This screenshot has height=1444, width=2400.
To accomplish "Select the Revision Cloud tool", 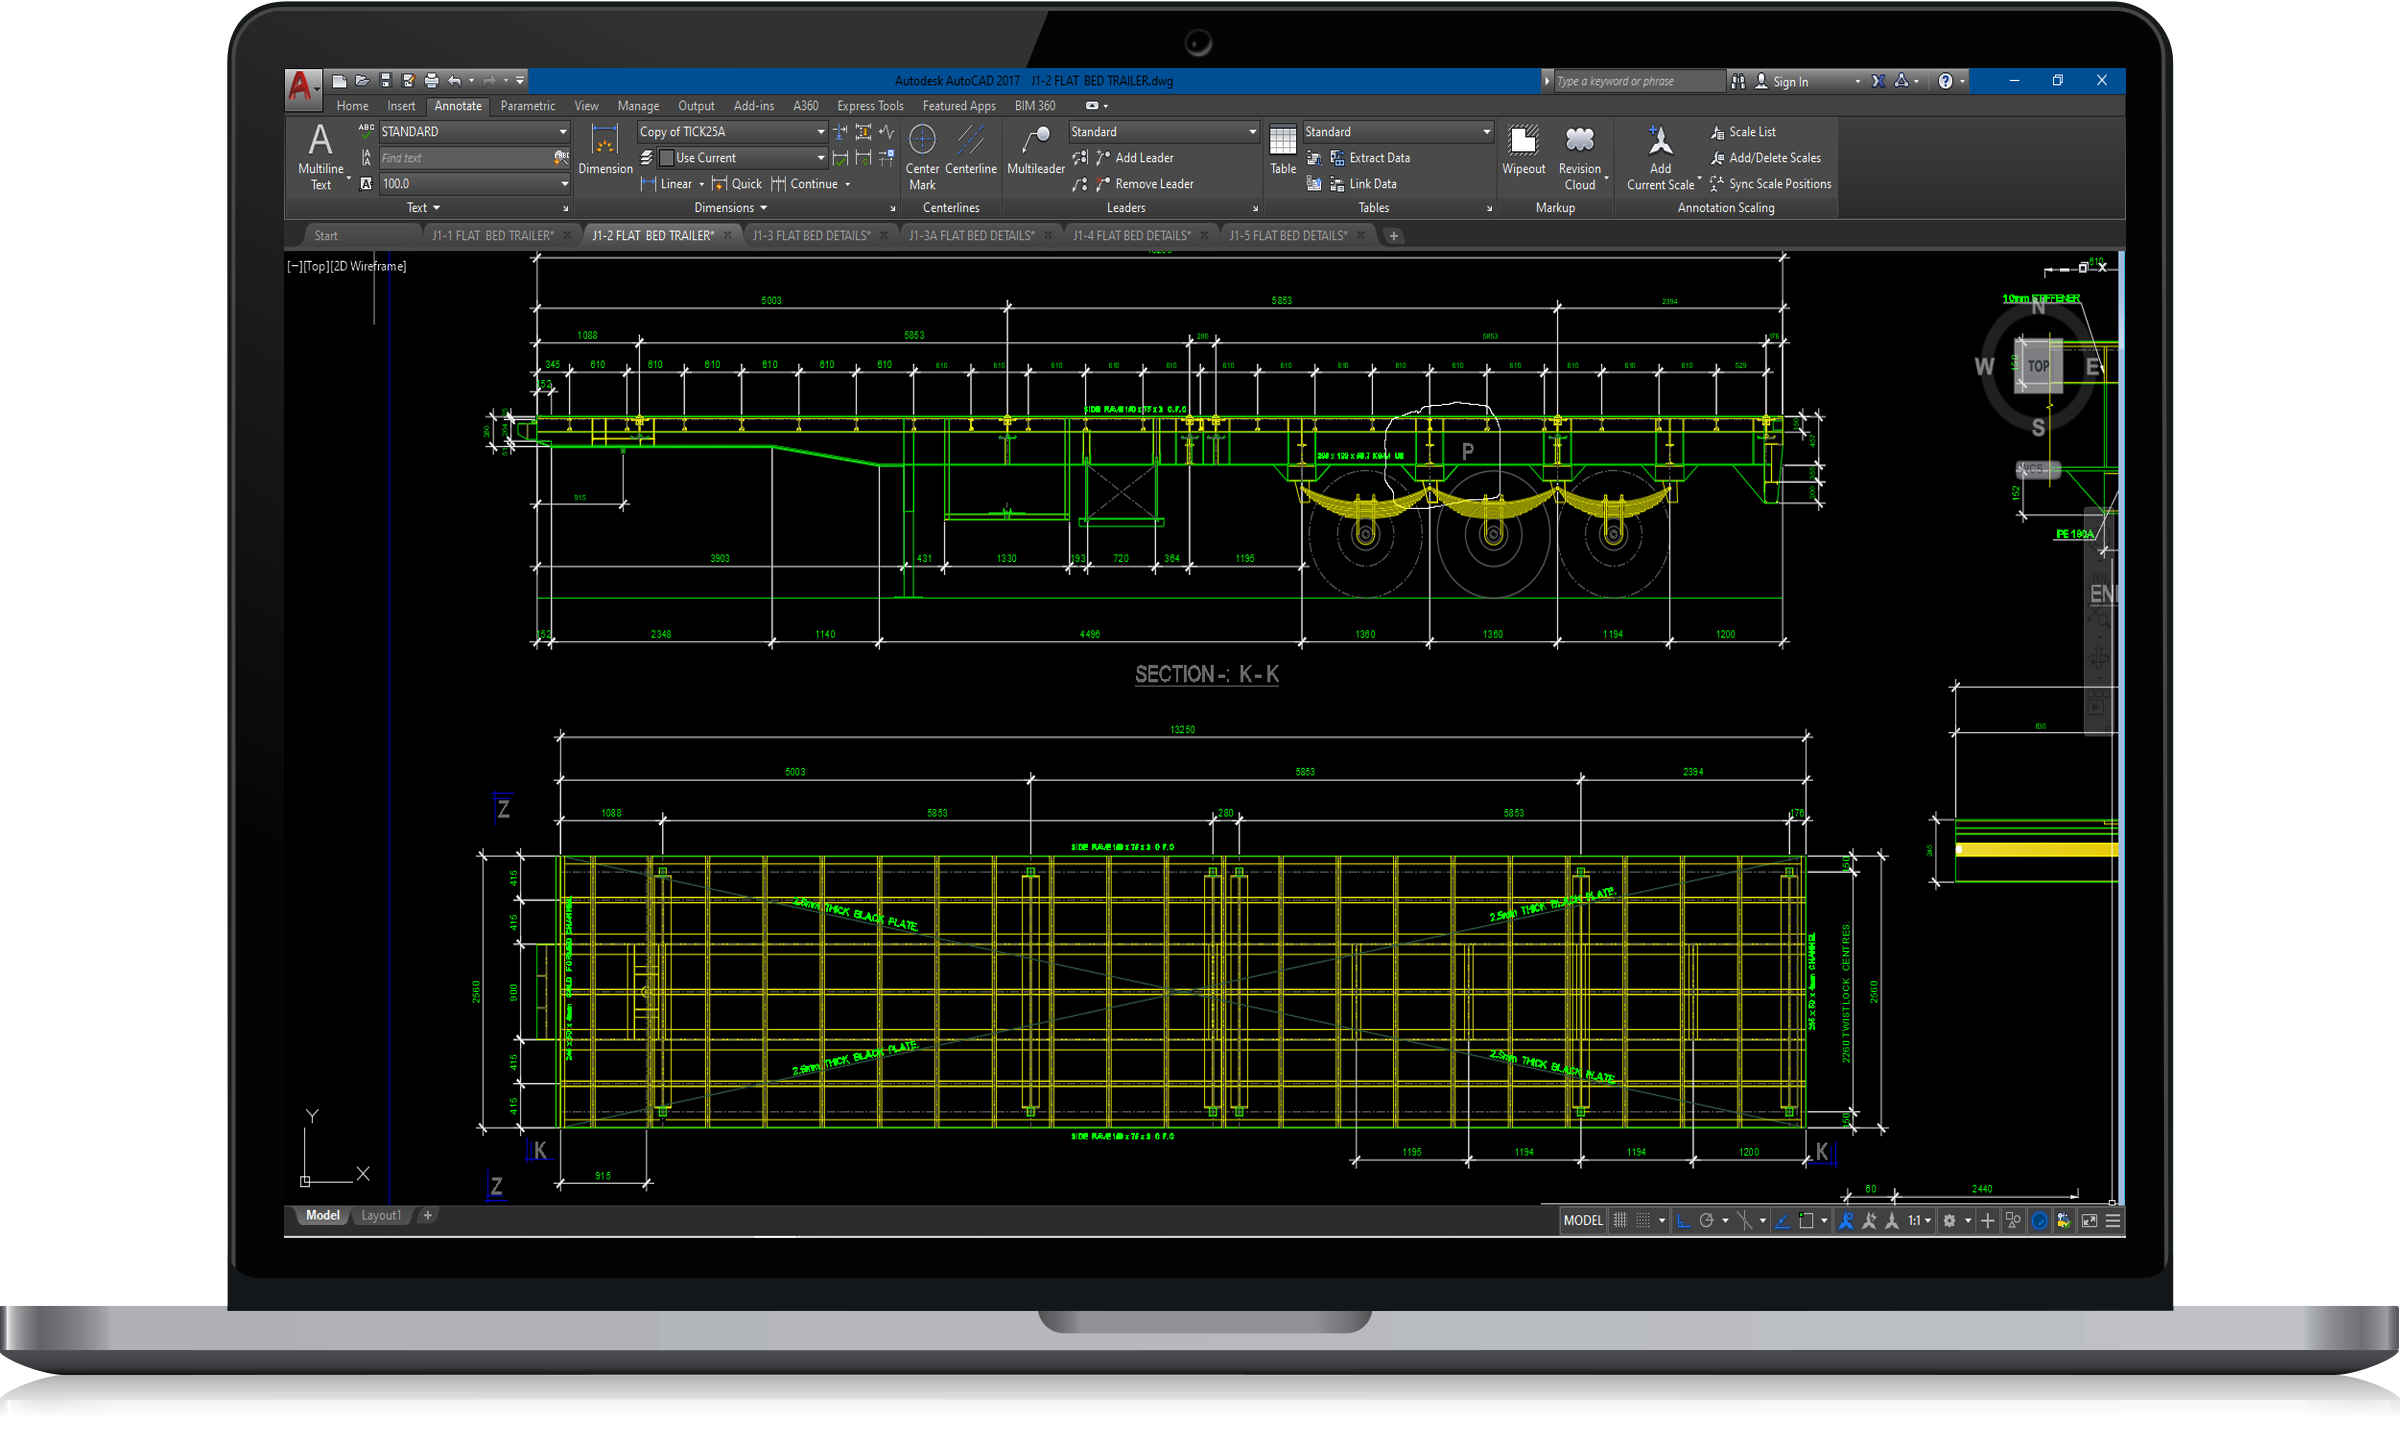I will pos(1579,156).
